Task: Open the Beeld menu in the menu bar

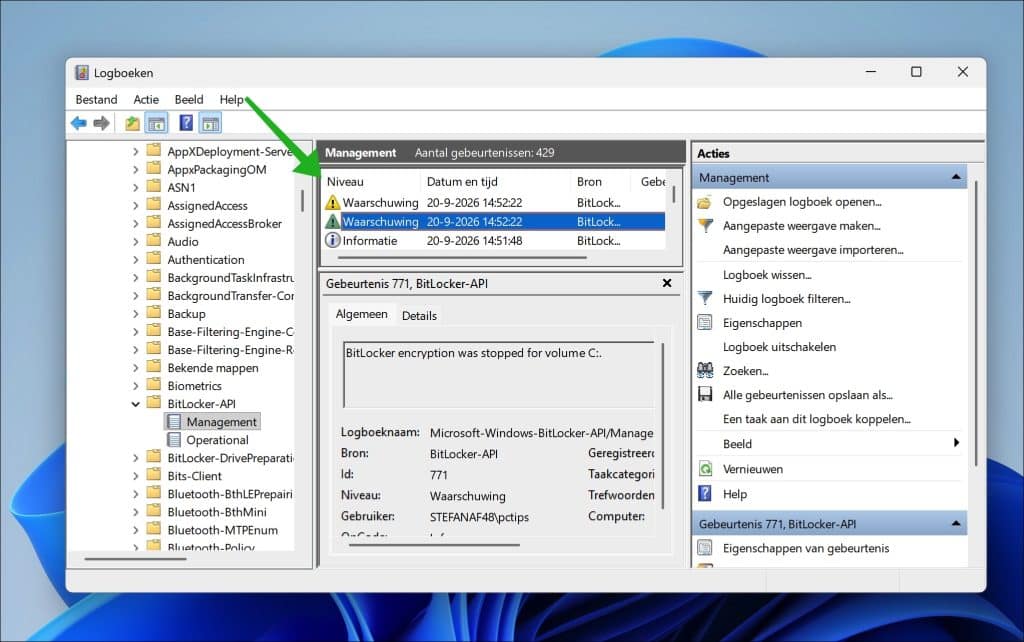Action: pos(189,99)
